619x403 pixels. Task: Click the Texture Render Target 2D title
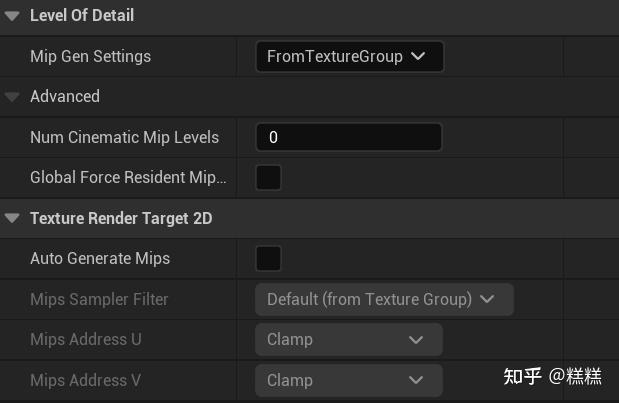coord(121,218)
